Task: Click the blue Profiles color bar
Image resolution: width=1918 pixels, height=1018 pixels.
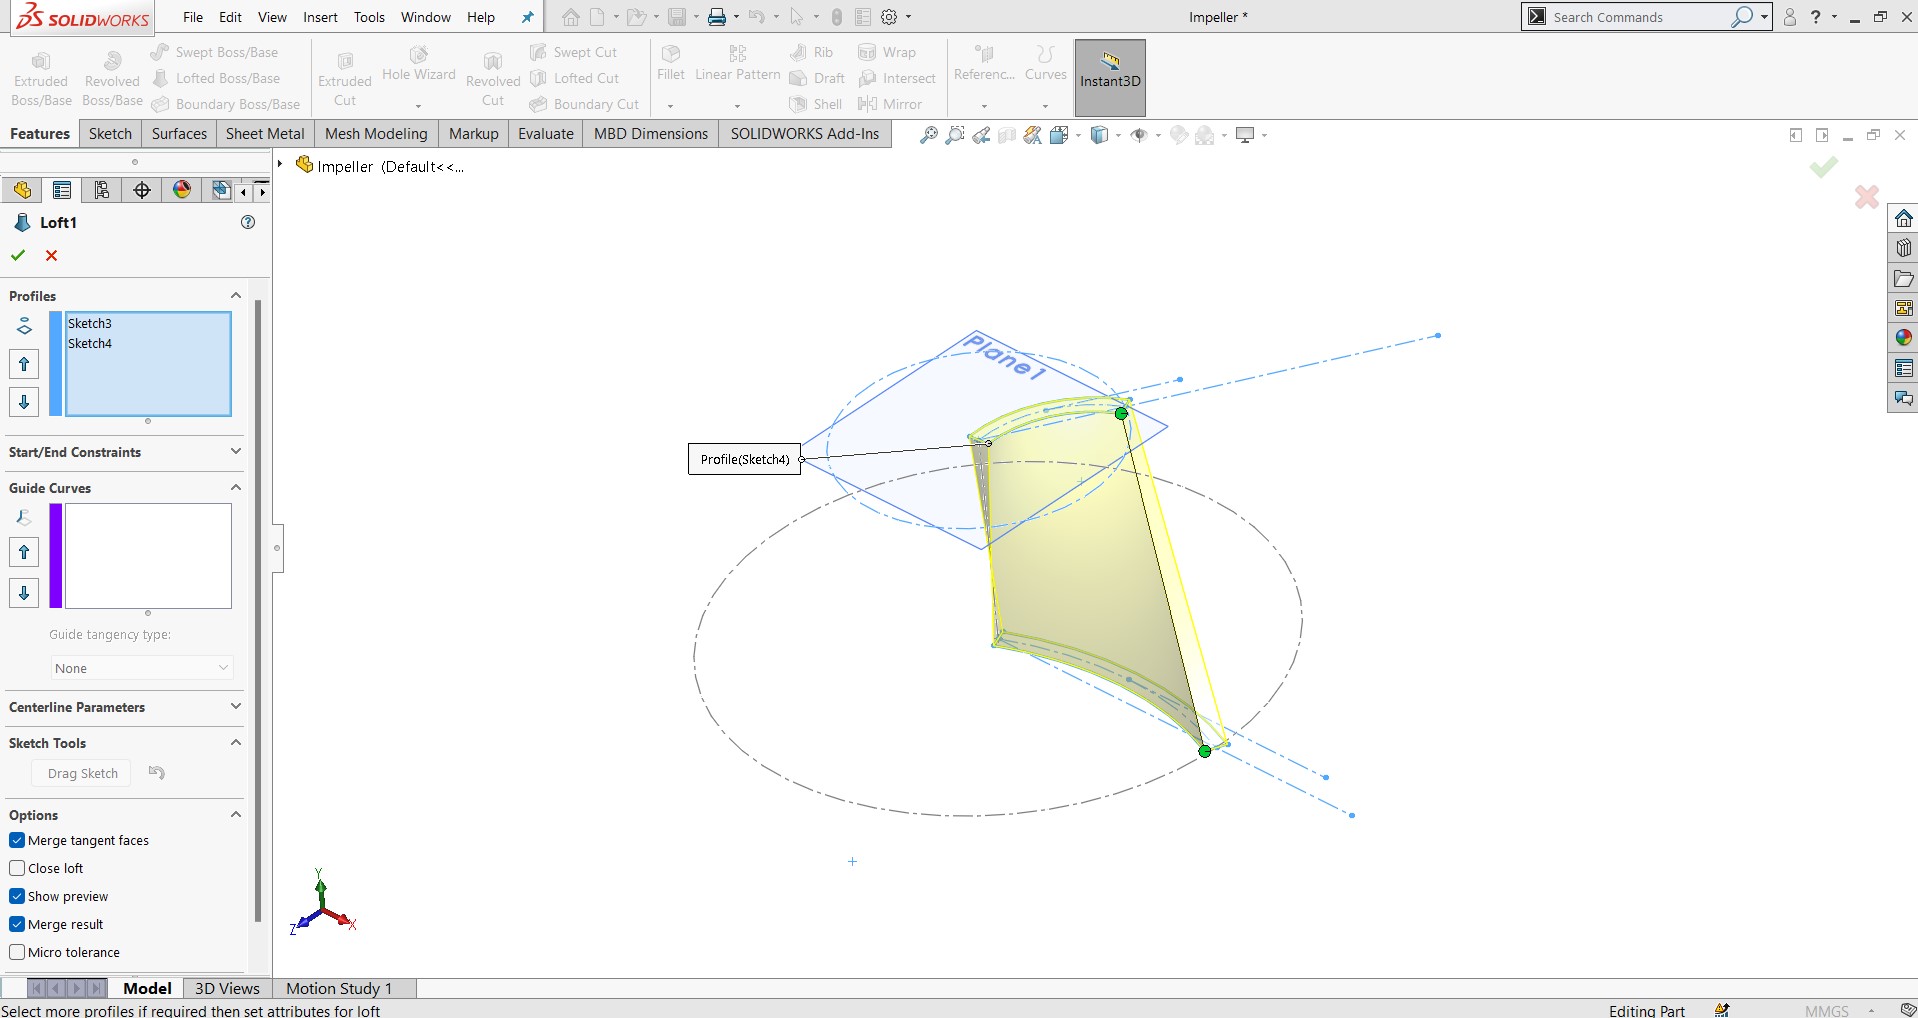Action: [x=56, y=364]
